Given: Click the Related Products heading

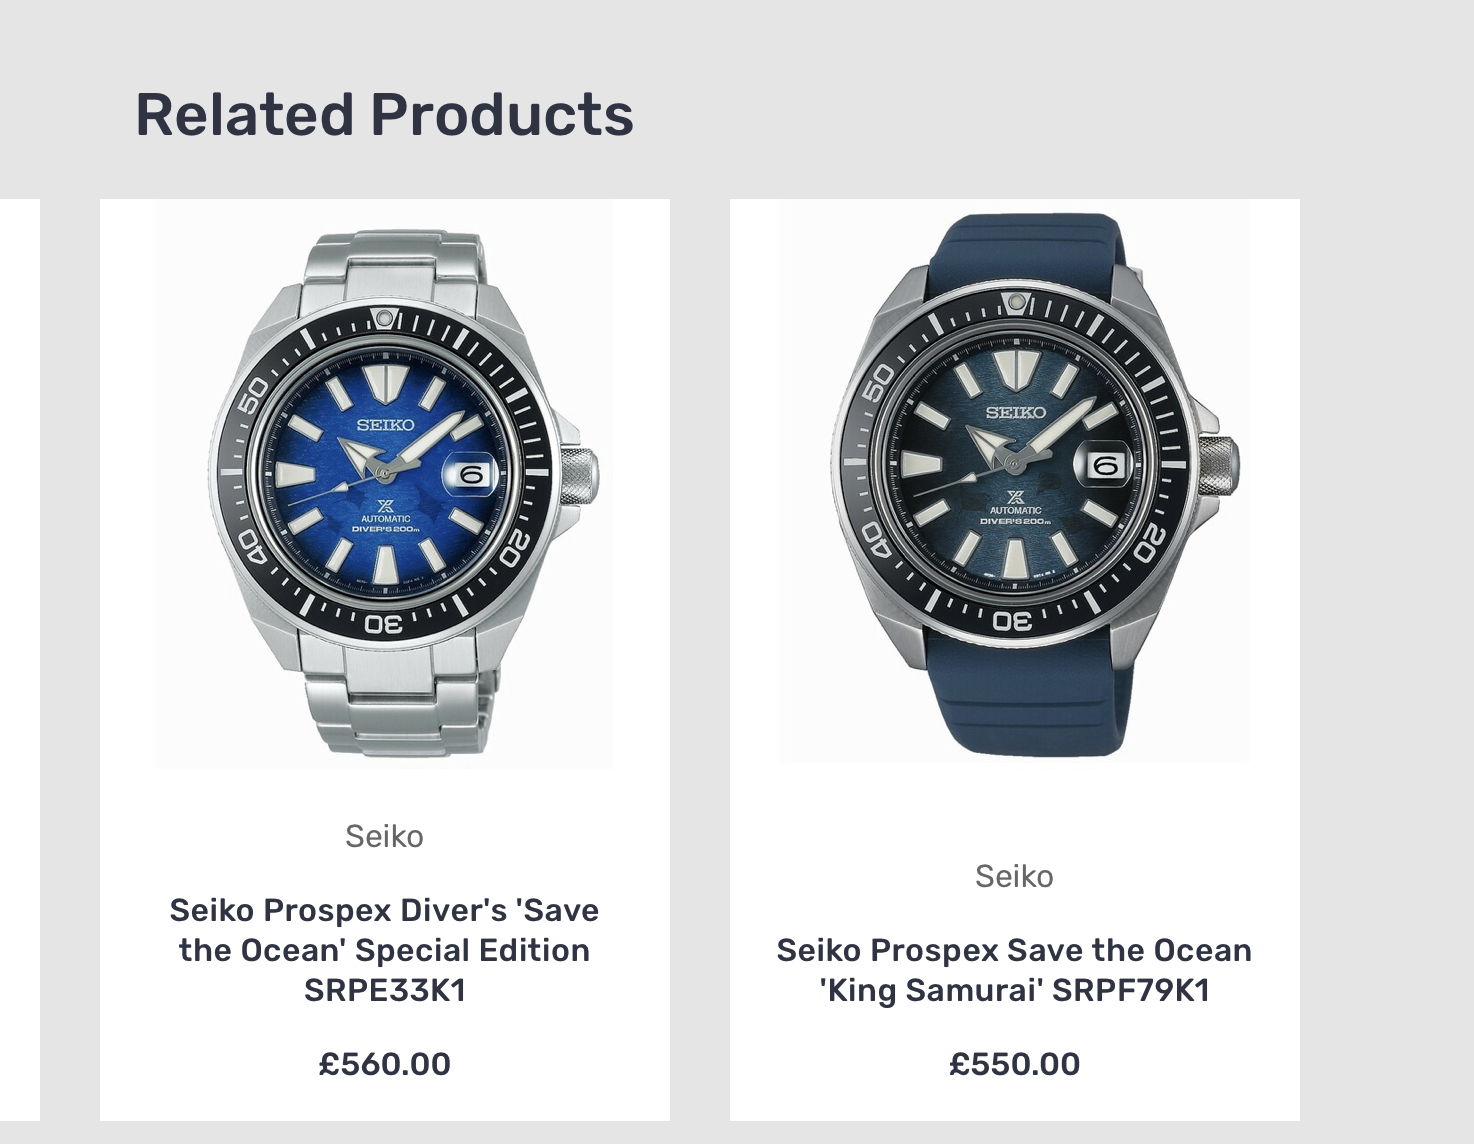Looking at the screenshot, I should tap(384, 114).
